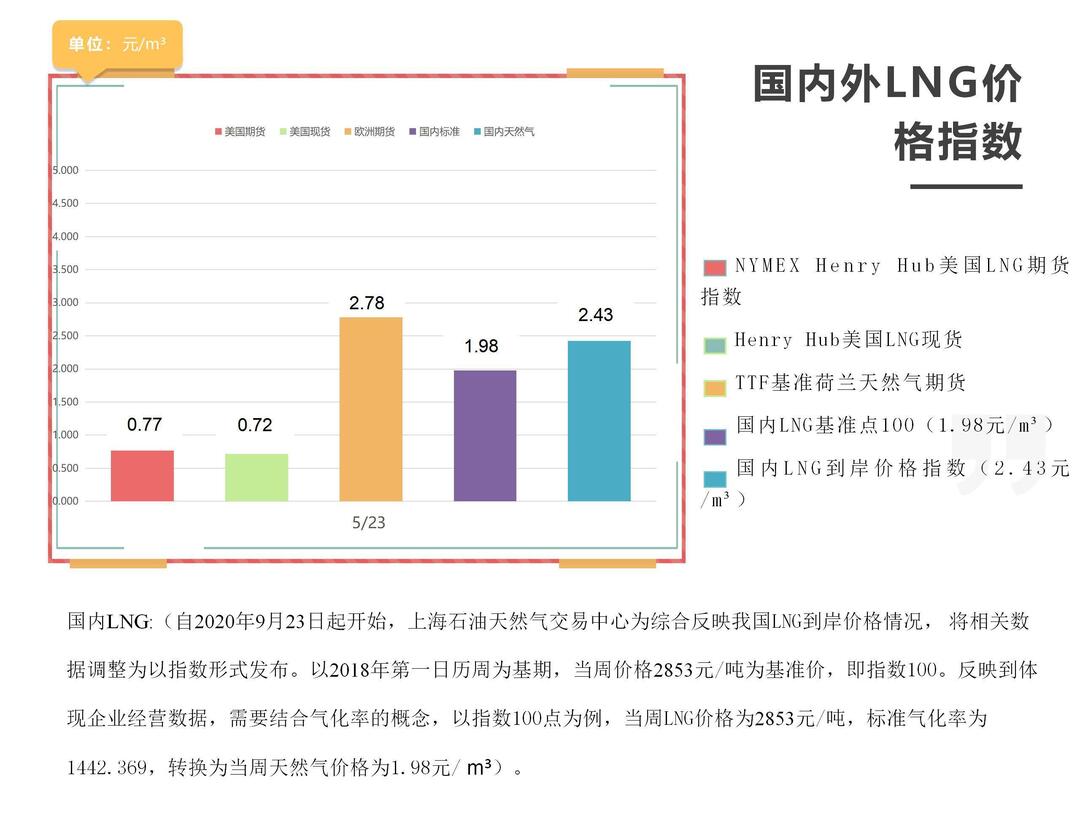
Task: Click the 欧洲期货 orange legend swatch
Action: 348,132
